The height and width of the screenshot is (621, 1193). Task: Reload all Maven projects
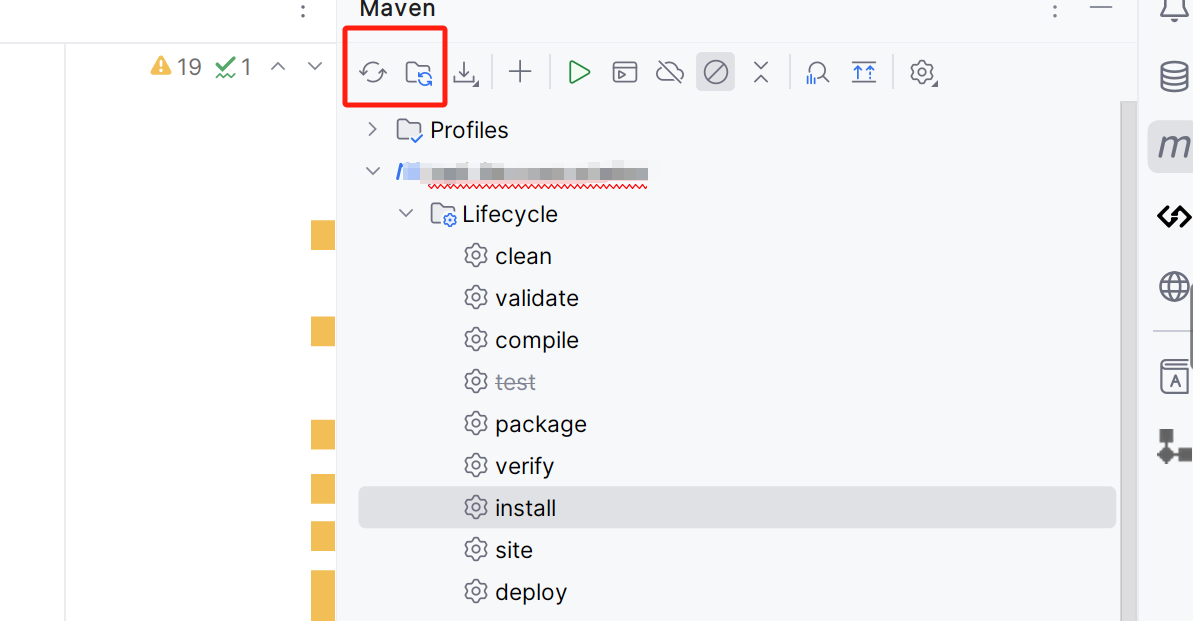pyautogui.click(x=373, y=72)
